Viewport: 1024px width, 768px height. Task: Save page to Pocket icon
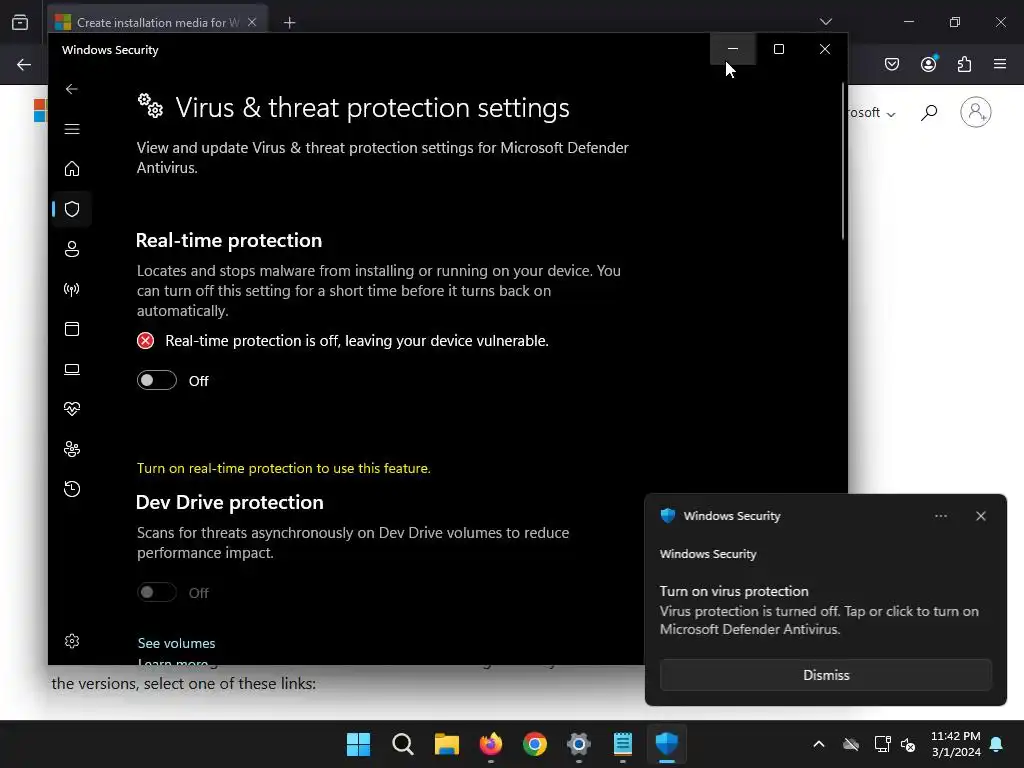891,64
